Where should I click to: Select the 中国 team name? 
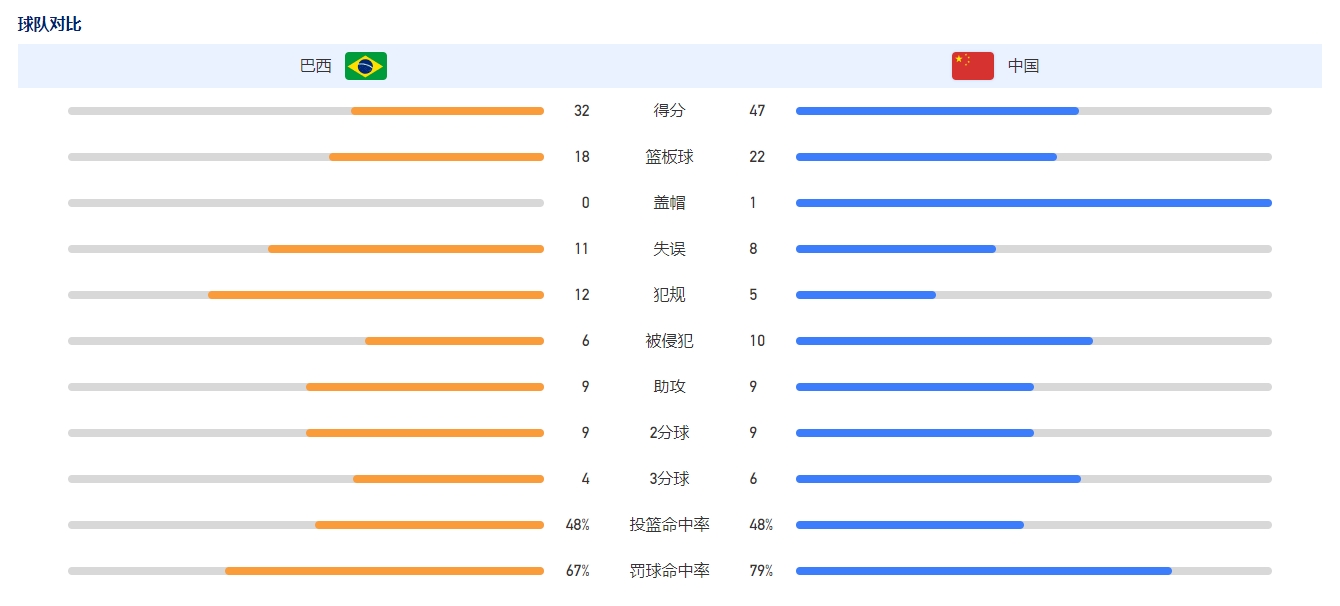pyautogui.click(x=1023, y=66)
